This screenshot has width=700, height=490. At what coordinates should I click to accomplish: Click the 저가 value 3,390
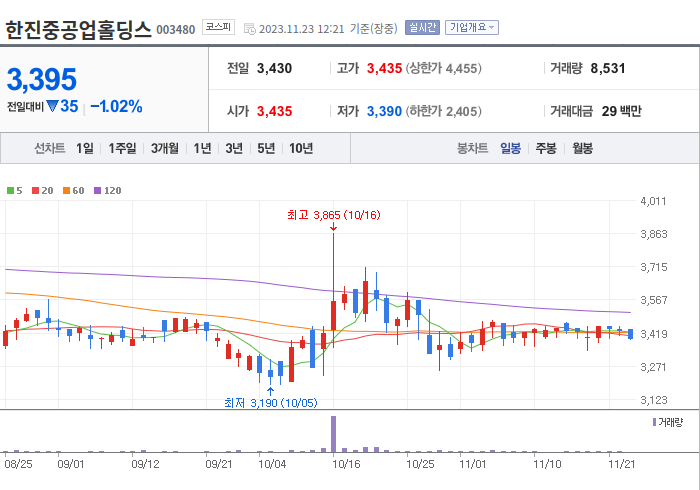pos(384,111)
